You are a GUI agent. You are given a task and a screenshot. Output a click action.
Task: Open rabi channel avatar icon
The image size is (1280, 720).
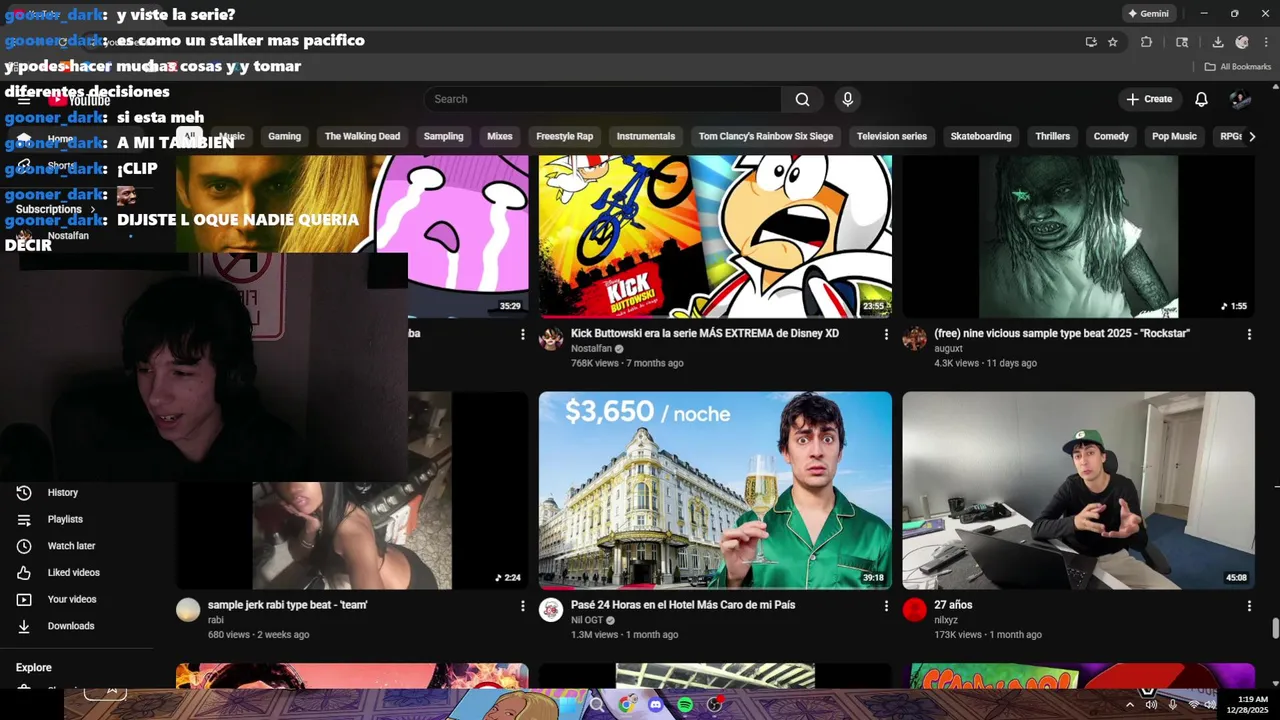click(188, 610)
